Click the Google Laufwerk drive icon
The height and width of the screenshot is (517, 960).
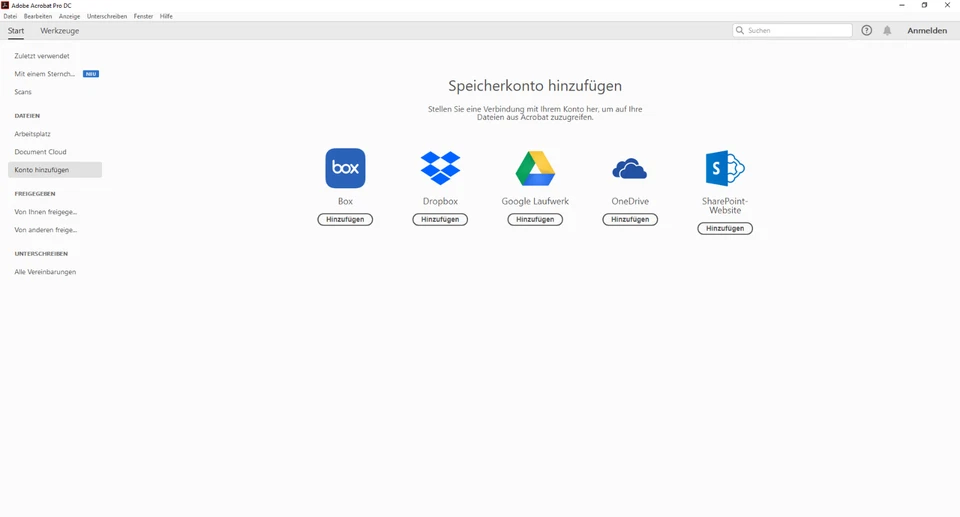tap(535, 168)
